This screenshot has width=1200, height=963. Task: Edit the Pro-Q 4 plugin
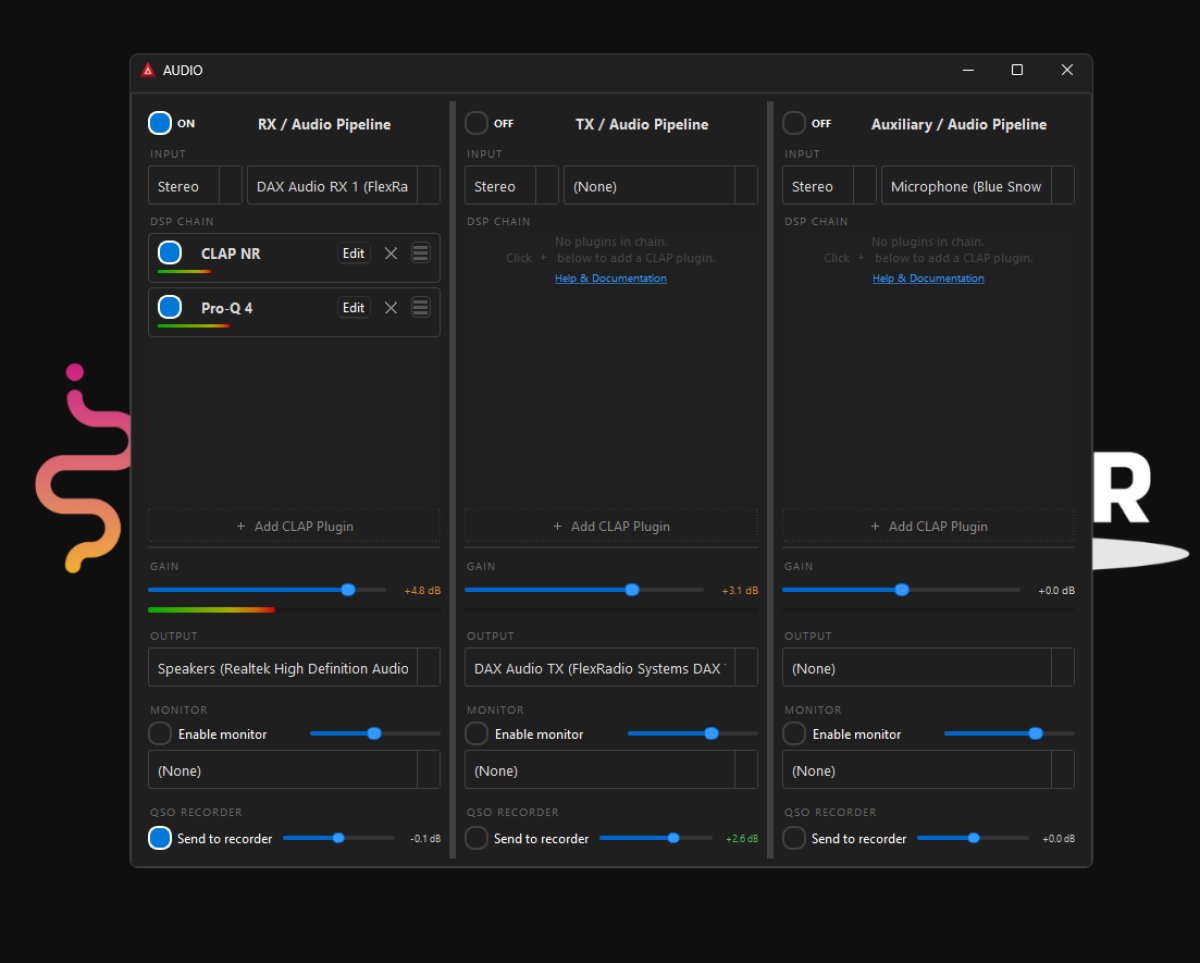tap(353, 307)
